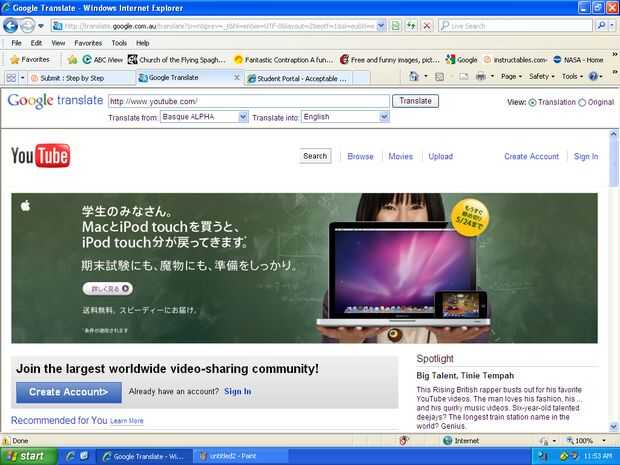620x465 pixels.
Task: Click the Translate button
Action: click(x=415, y=101)
